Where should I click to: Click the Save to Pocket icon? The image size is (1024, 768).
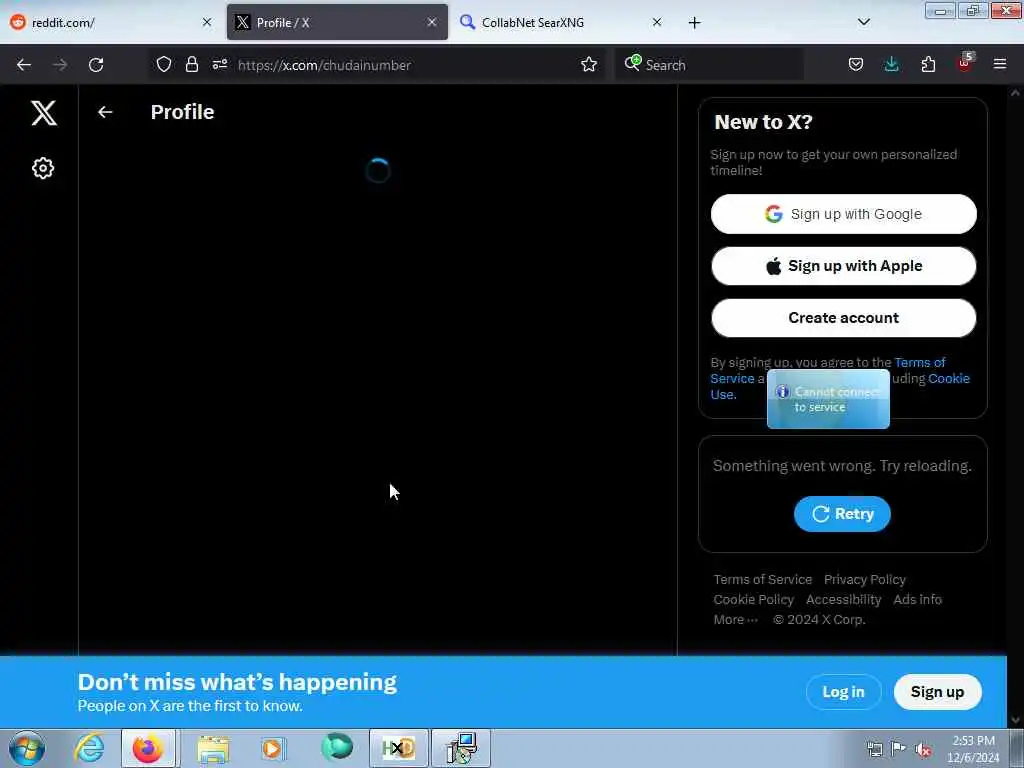pos(856,64)
